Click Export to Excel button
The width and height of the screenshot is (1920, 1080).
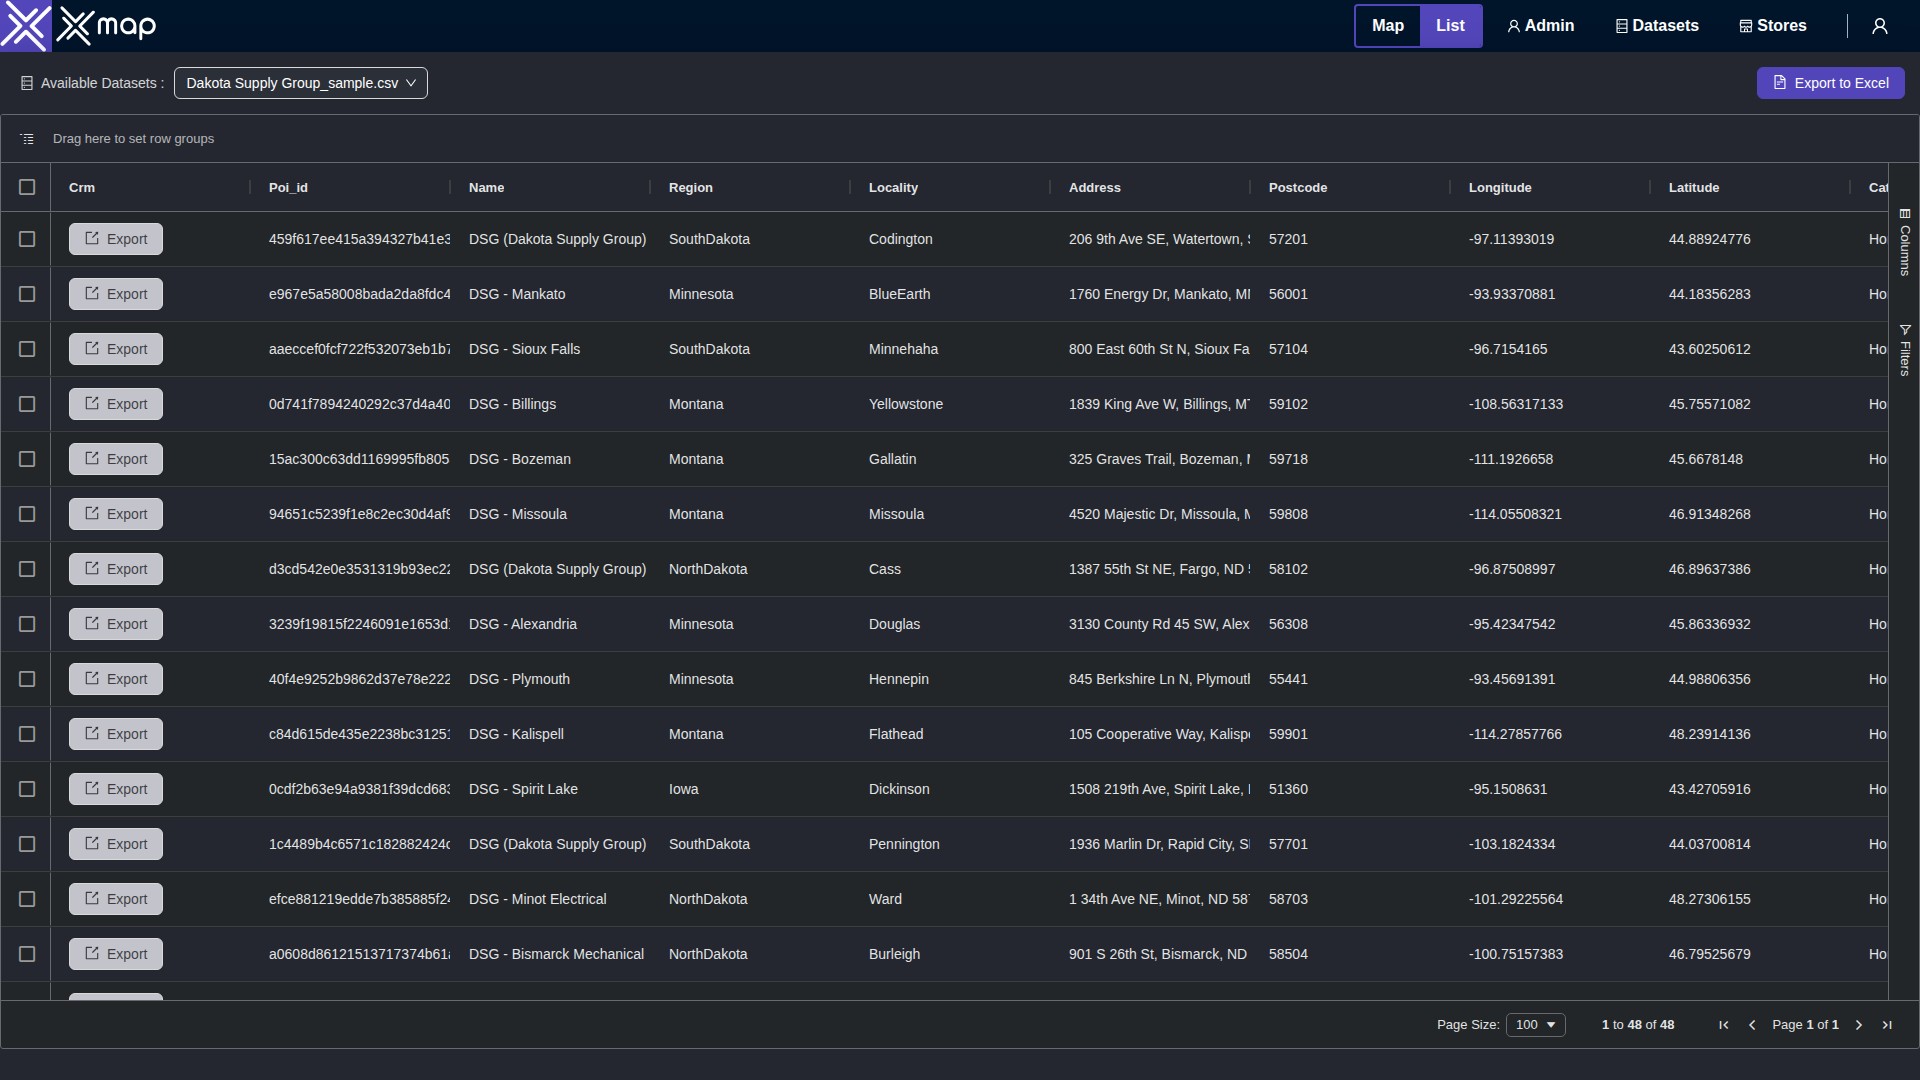pos(1830,83)
